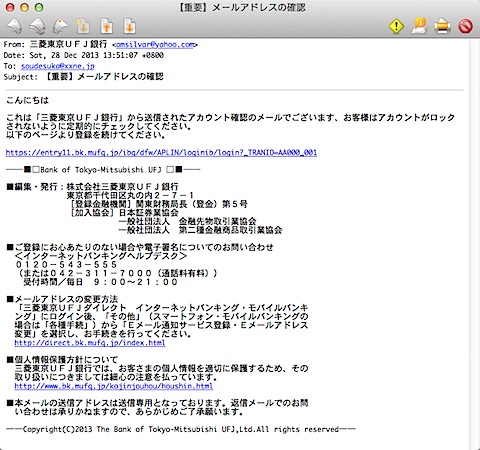Screen dimensions: 480x450
Task: Click the vertical scrollbar on right edge
Action: pos(474,243)
